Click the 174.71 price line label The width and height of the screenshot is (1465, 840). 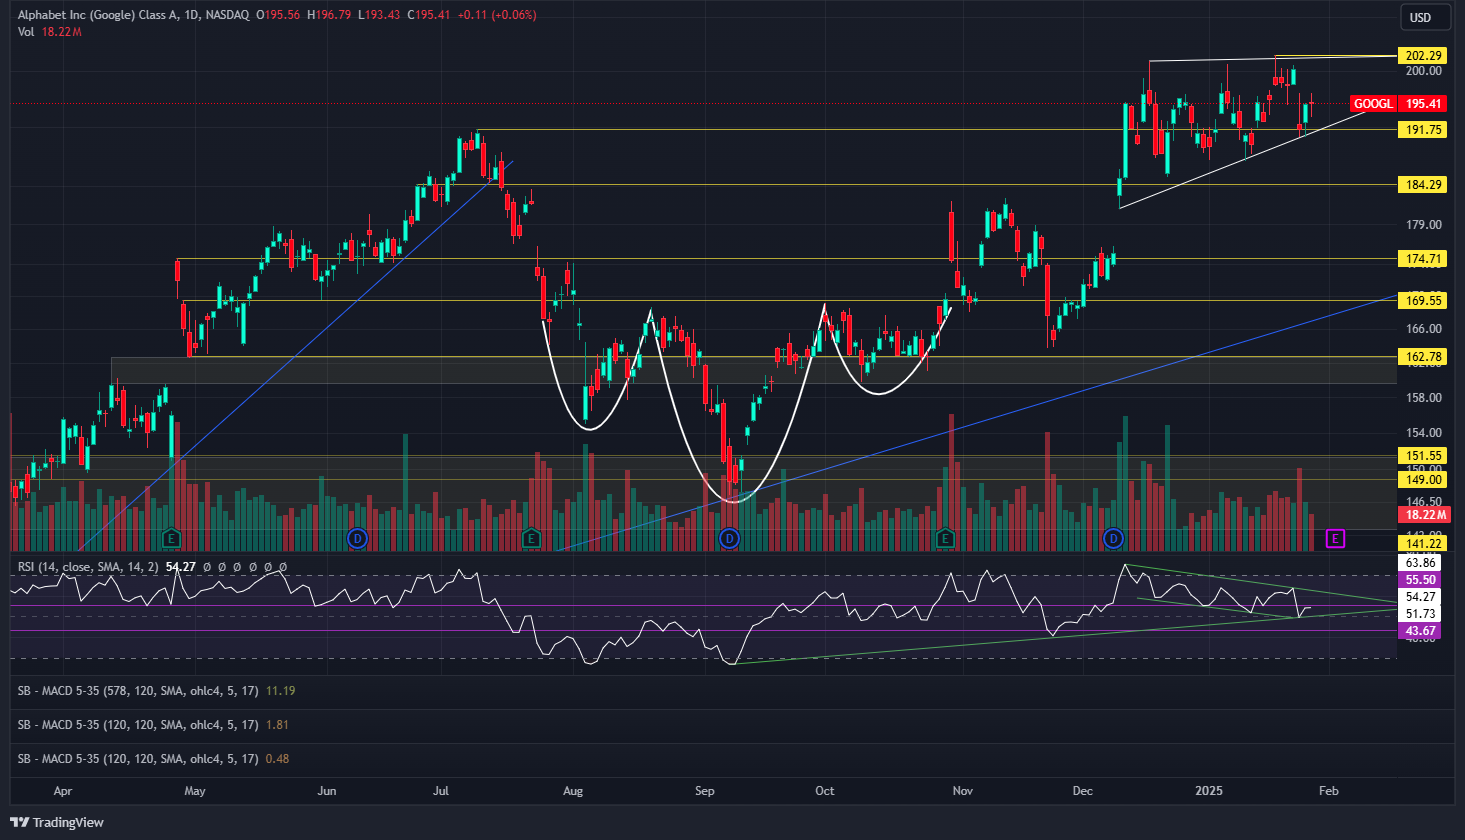click(1423, 259)
